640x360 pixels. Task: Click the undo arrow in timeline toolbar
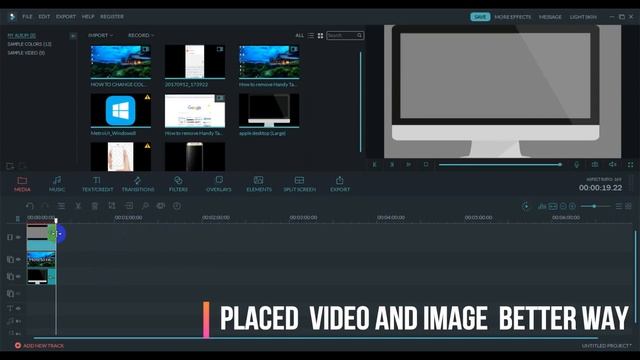[29, 206]
